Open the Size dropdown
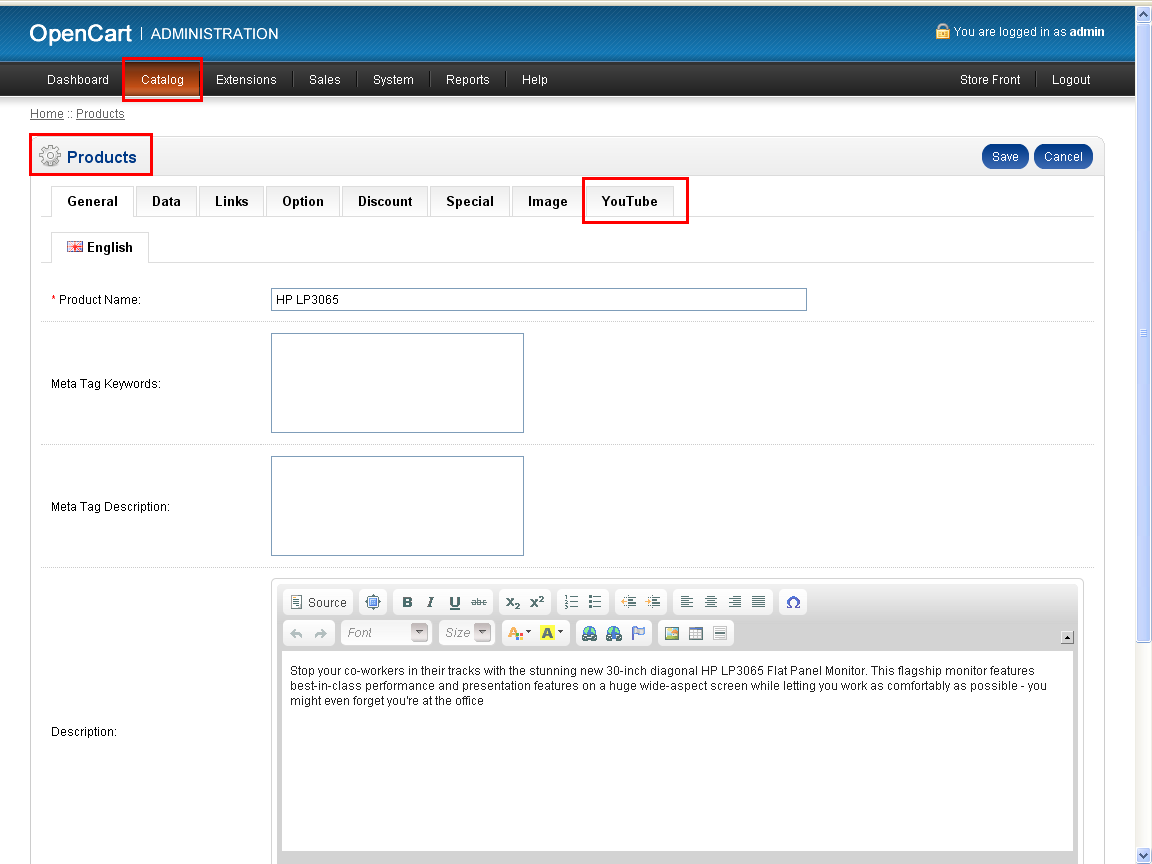The image size is (1152, 864). tap(466, 633)
